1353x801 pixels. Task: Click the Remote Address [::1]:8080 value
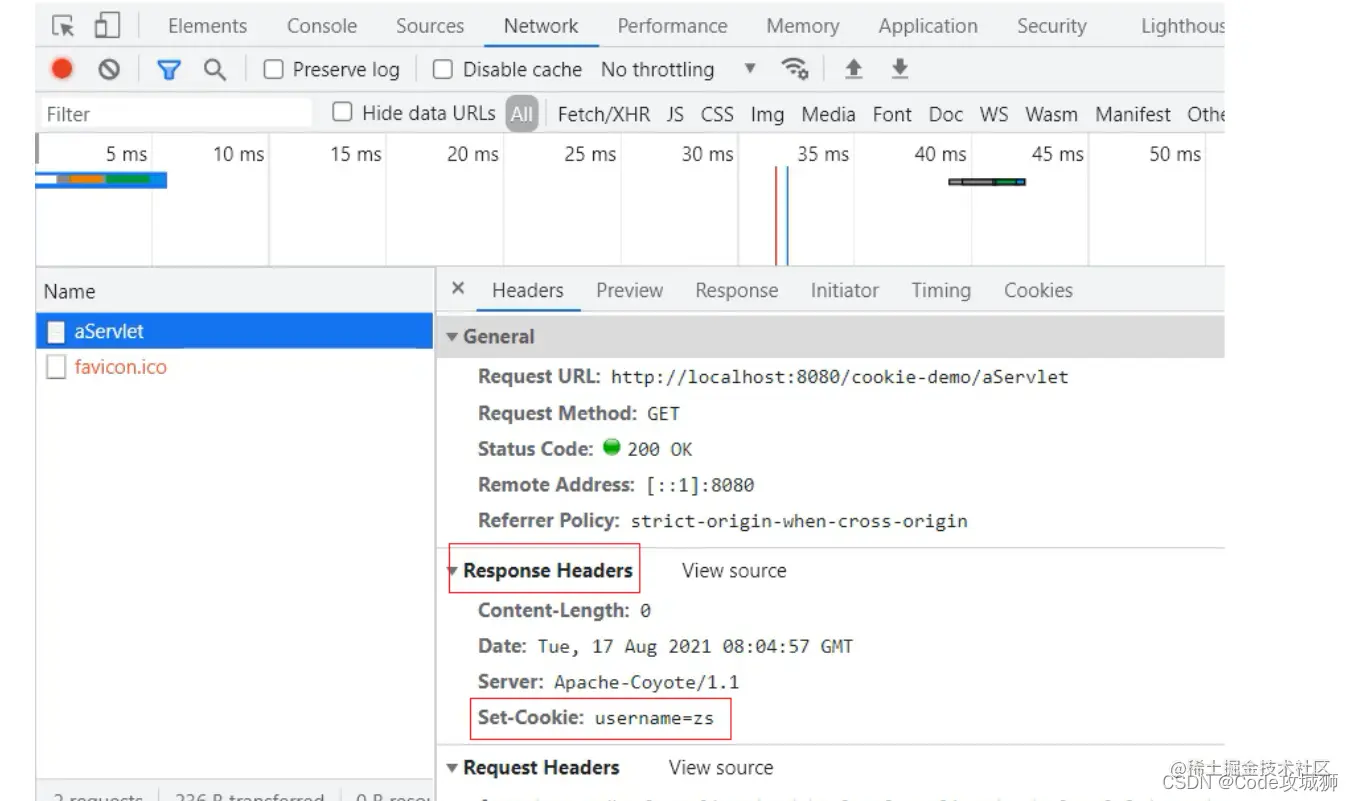(700, 485)
